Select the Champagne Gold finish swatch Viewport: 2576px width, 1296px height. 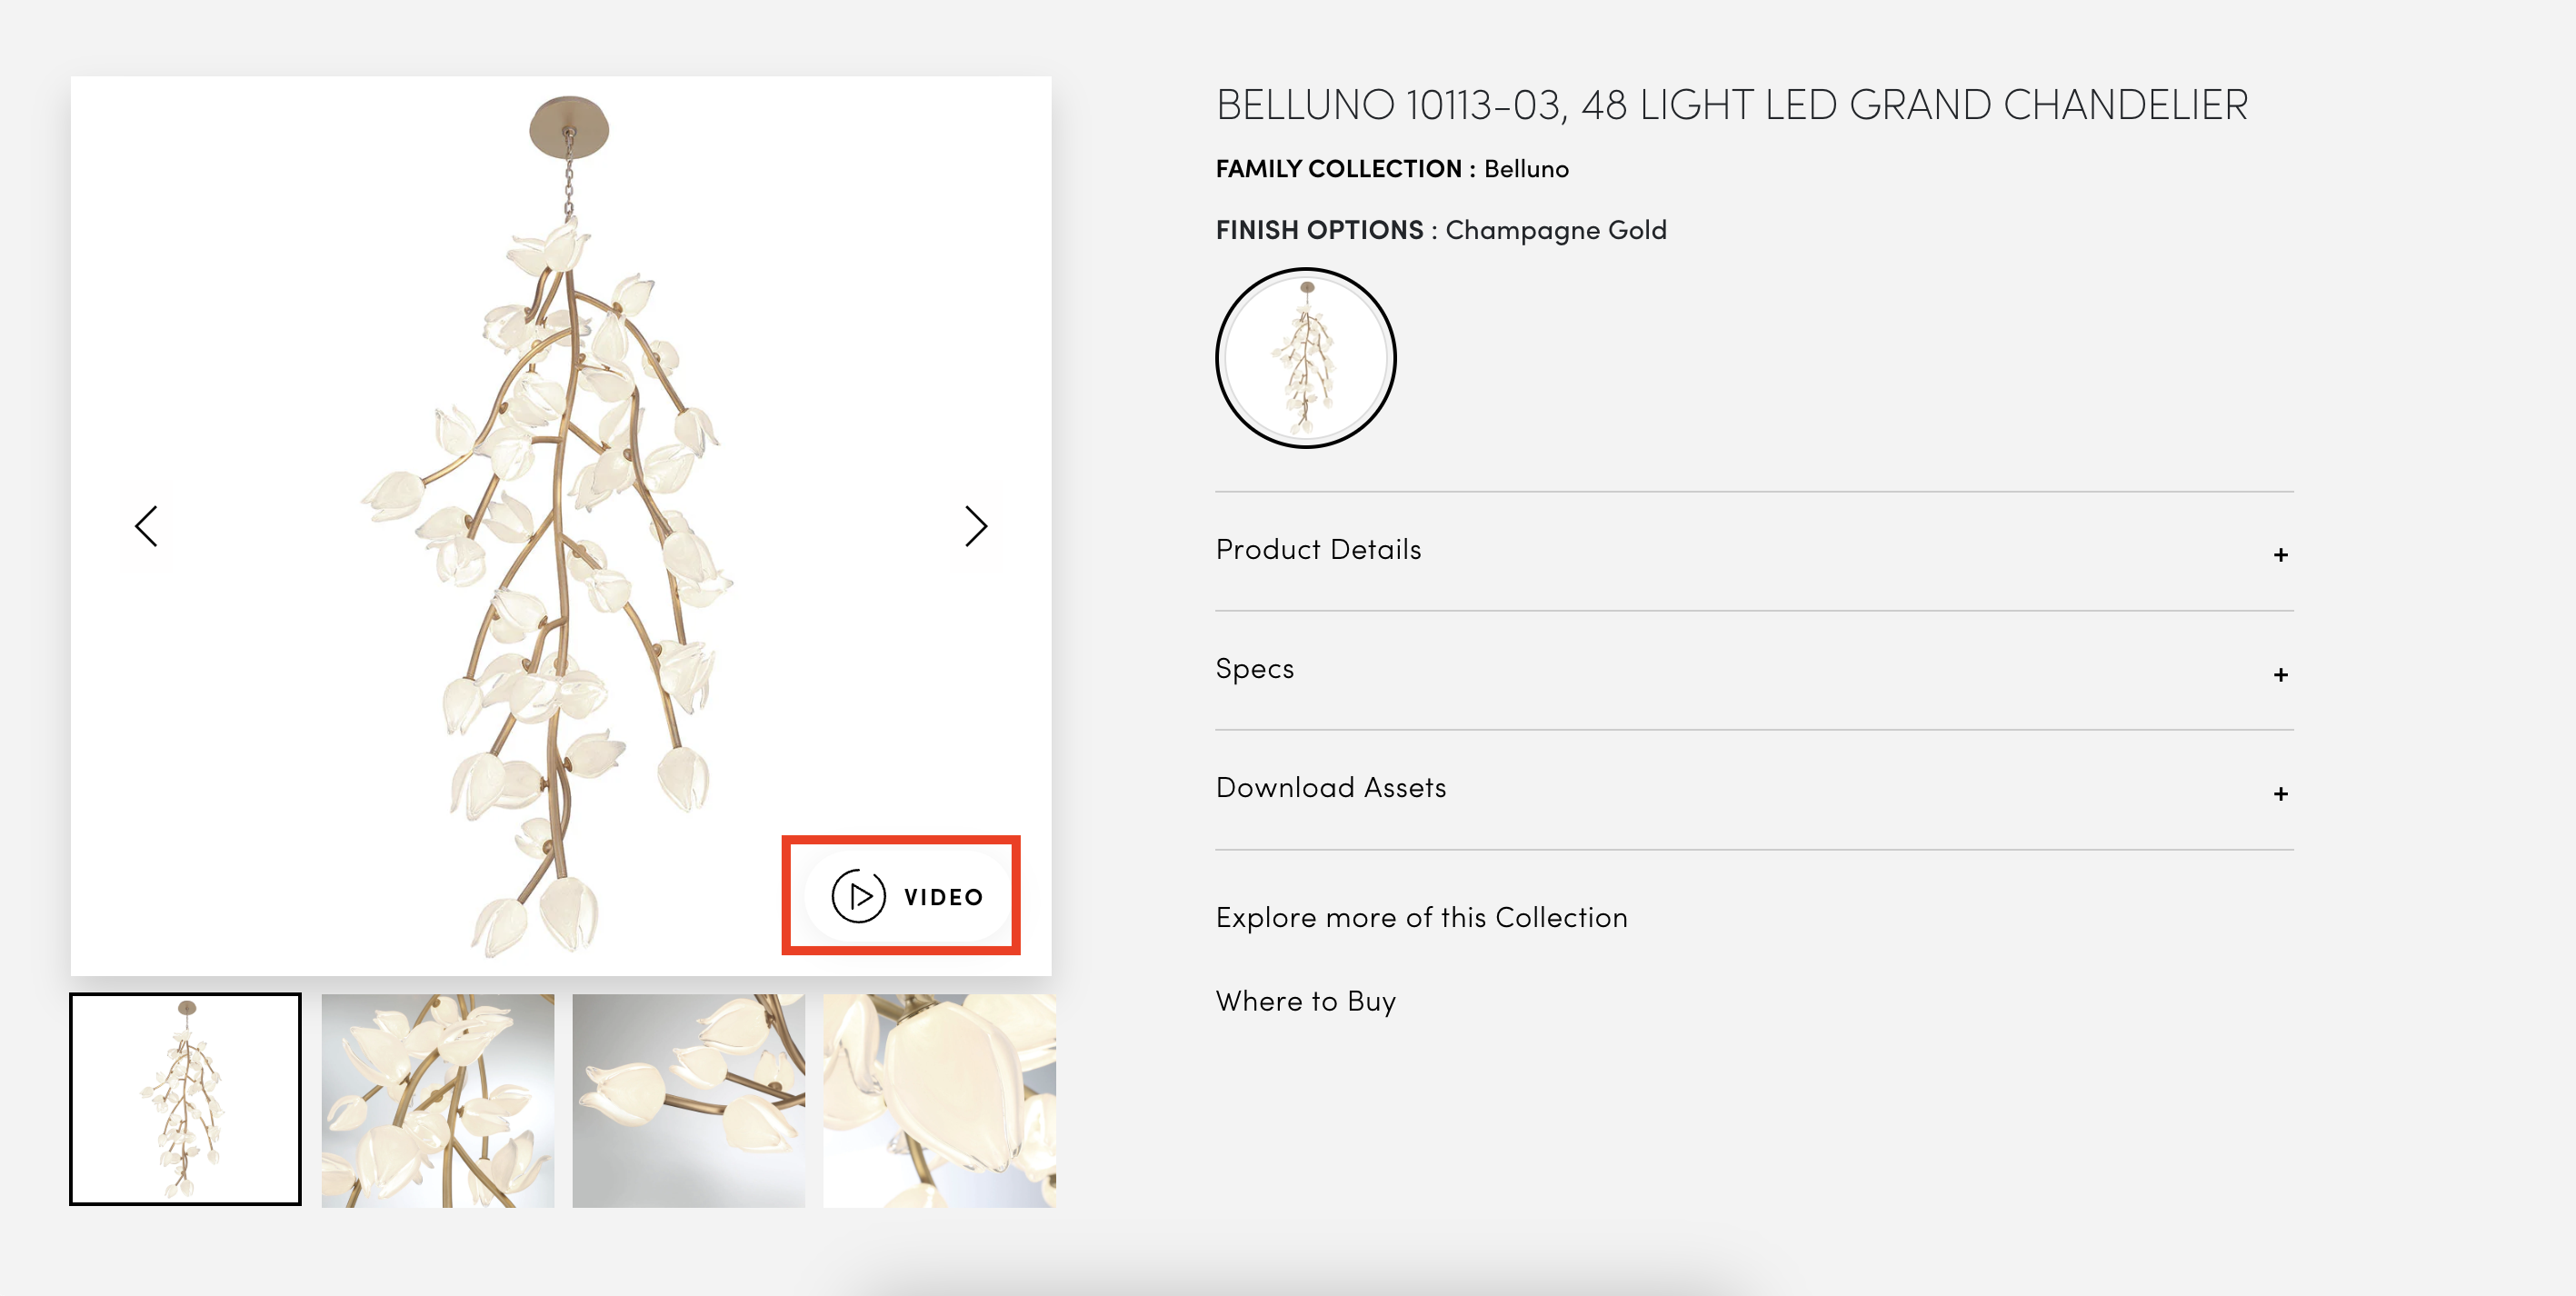pyautogui.click(x=1305, y=358)
